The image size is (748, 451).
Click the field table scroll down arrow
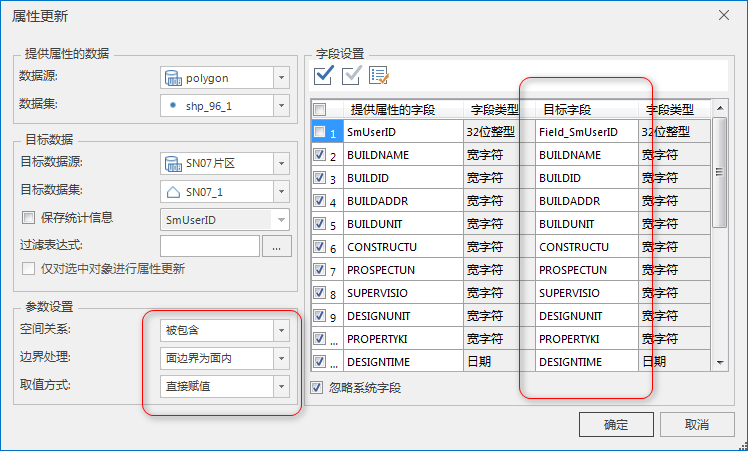tap(720, 363)
